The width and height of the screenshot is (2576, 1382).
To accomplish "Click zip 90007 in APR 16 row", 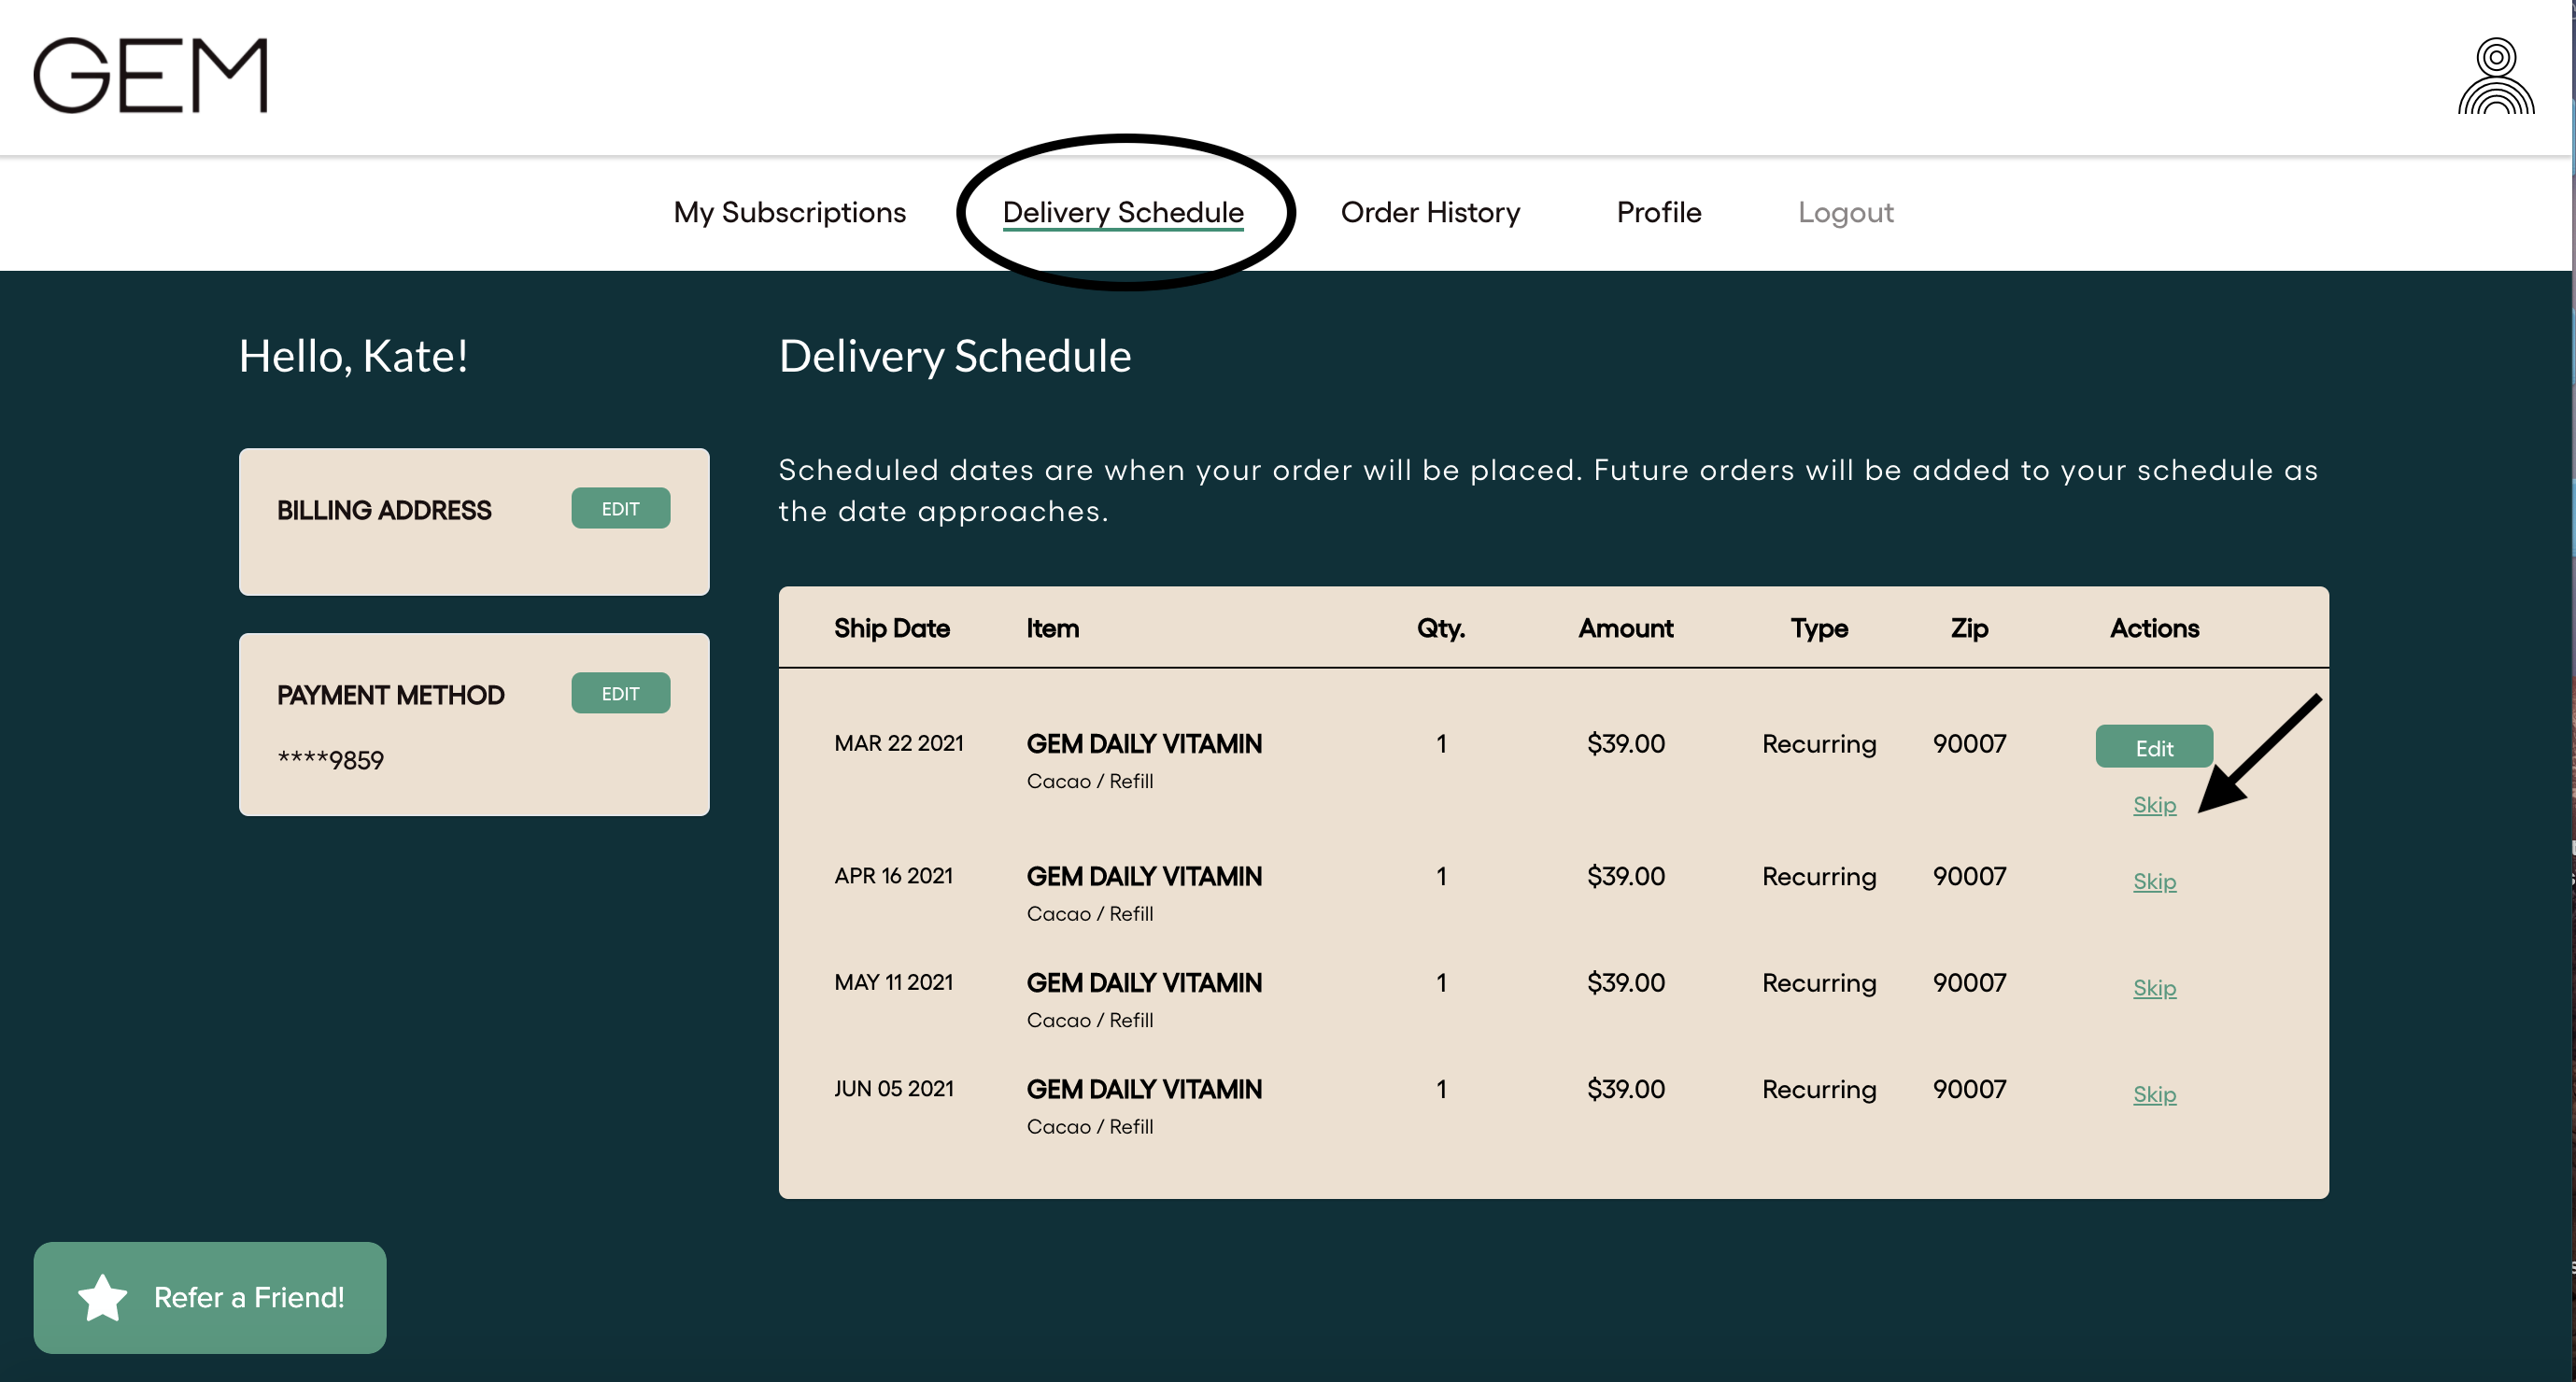I will 1969,876.
